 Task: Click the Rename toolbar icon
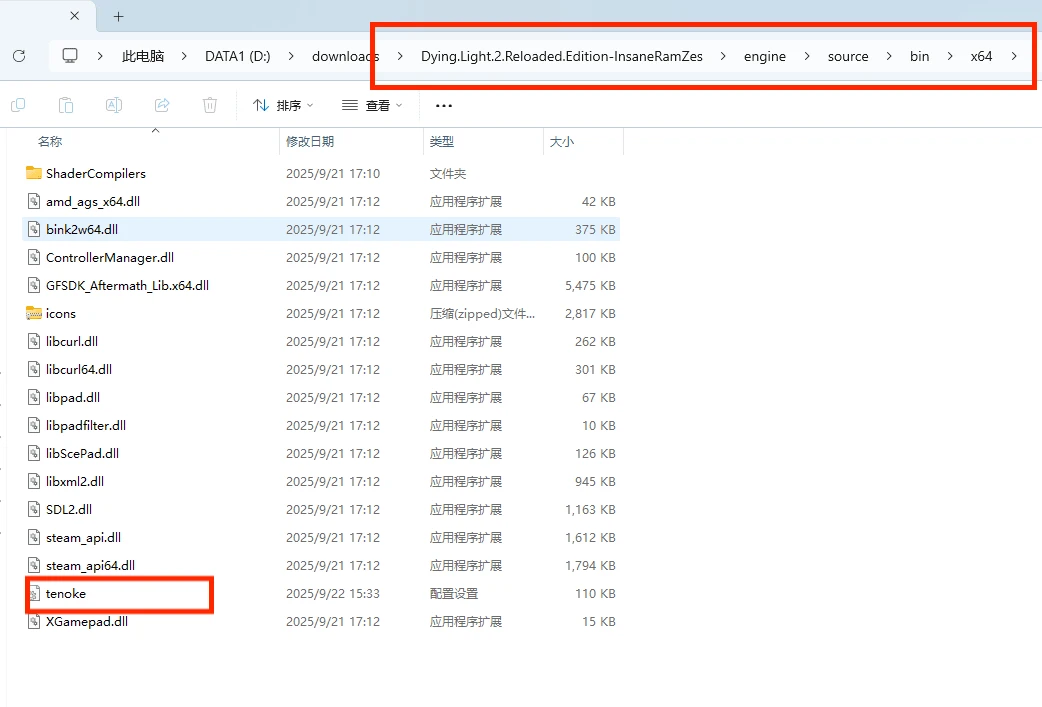click(x=114, y=105)
